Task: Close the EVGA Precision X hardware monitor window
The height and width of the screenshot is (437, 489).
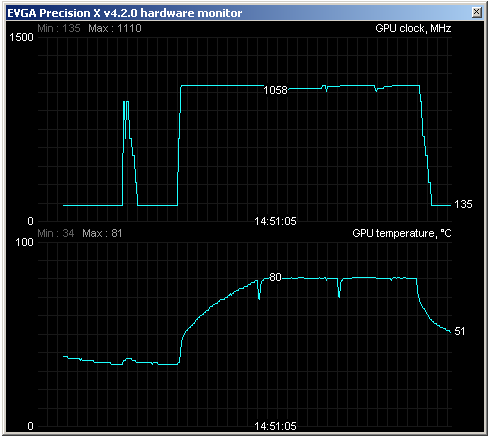Action: [477, 13]
